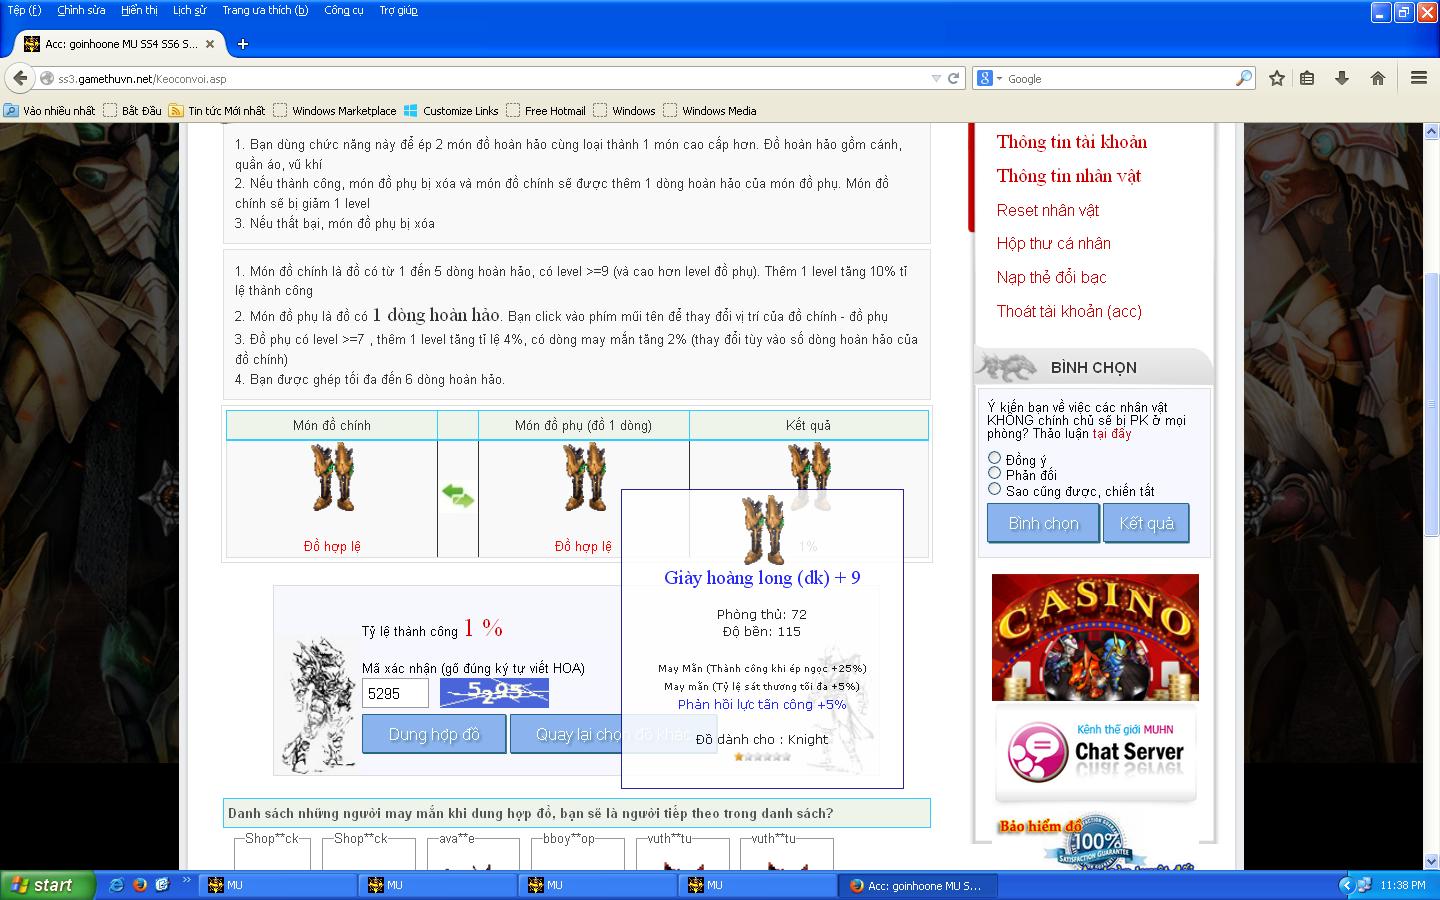Open the Công cụ menu
This screenshot has height=900, width=1440.
(x=343, y=10)
